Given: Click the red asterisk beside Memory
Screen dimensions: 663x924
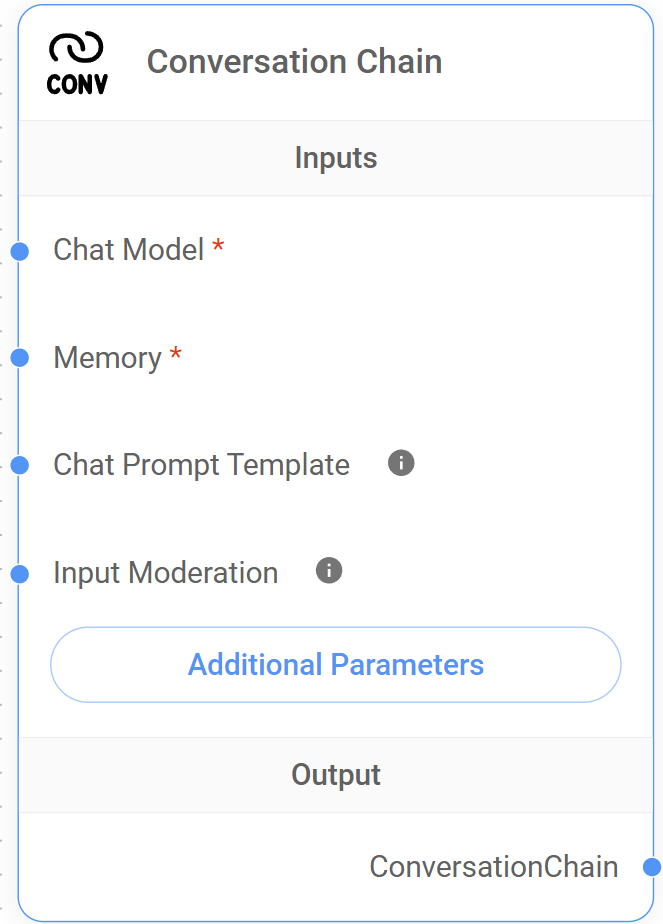Looking at the screenshot, I should pos(176,356).
